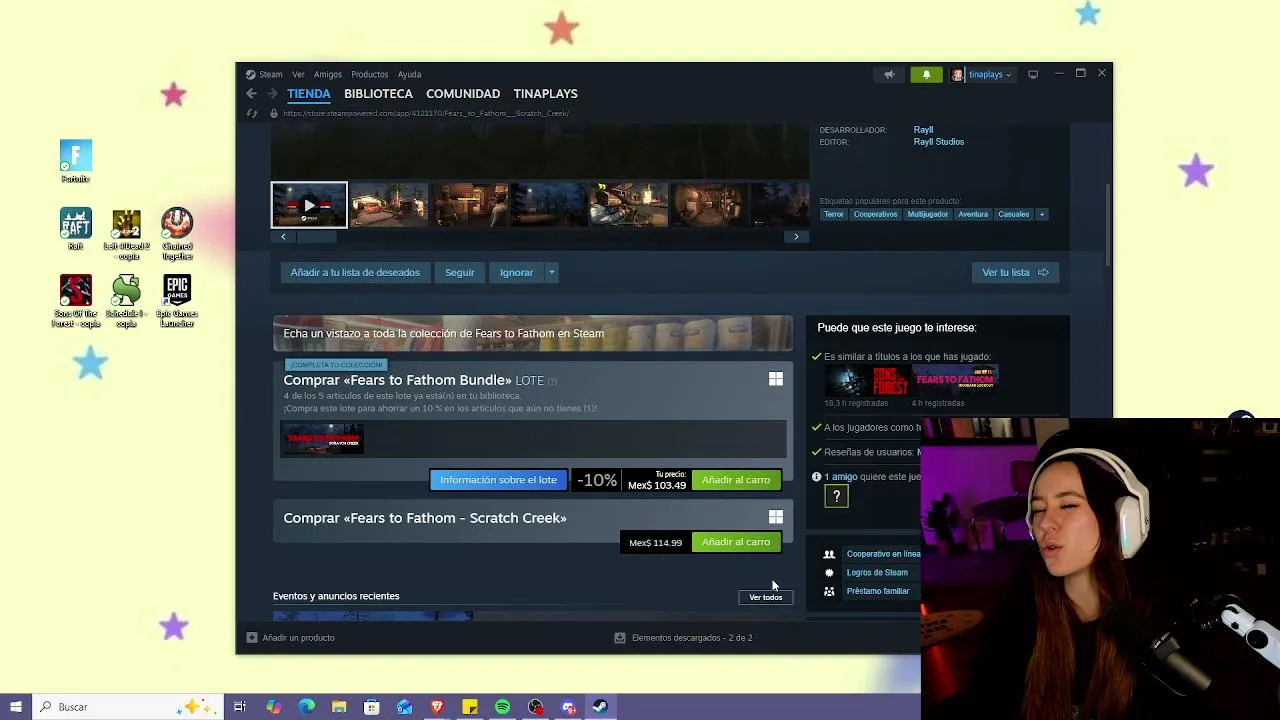This screenshot has height=720, width=1280.
Task: Add Fears to Fathom - Scratch Creek to cart
Action: 736,542
